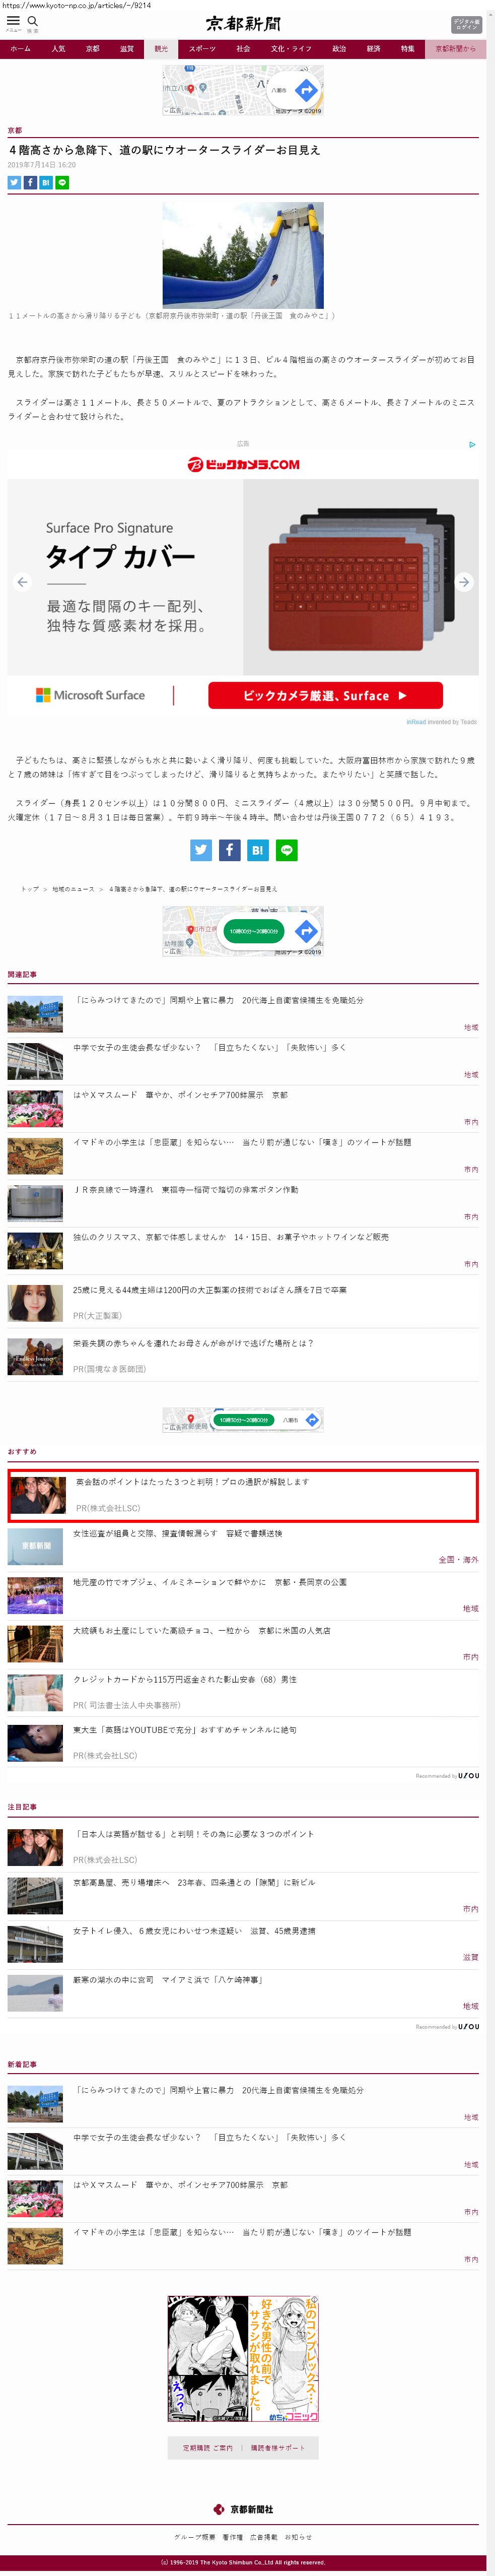Click the water slide article photo
Screen dimensions: 495x2576
point(243,255)
